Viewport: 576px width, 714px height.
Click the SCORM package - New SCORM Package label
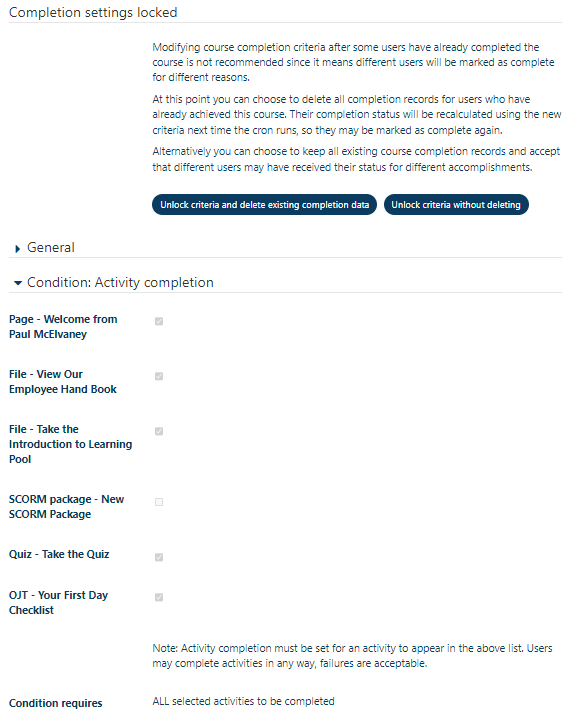click(x=66, y=507)
